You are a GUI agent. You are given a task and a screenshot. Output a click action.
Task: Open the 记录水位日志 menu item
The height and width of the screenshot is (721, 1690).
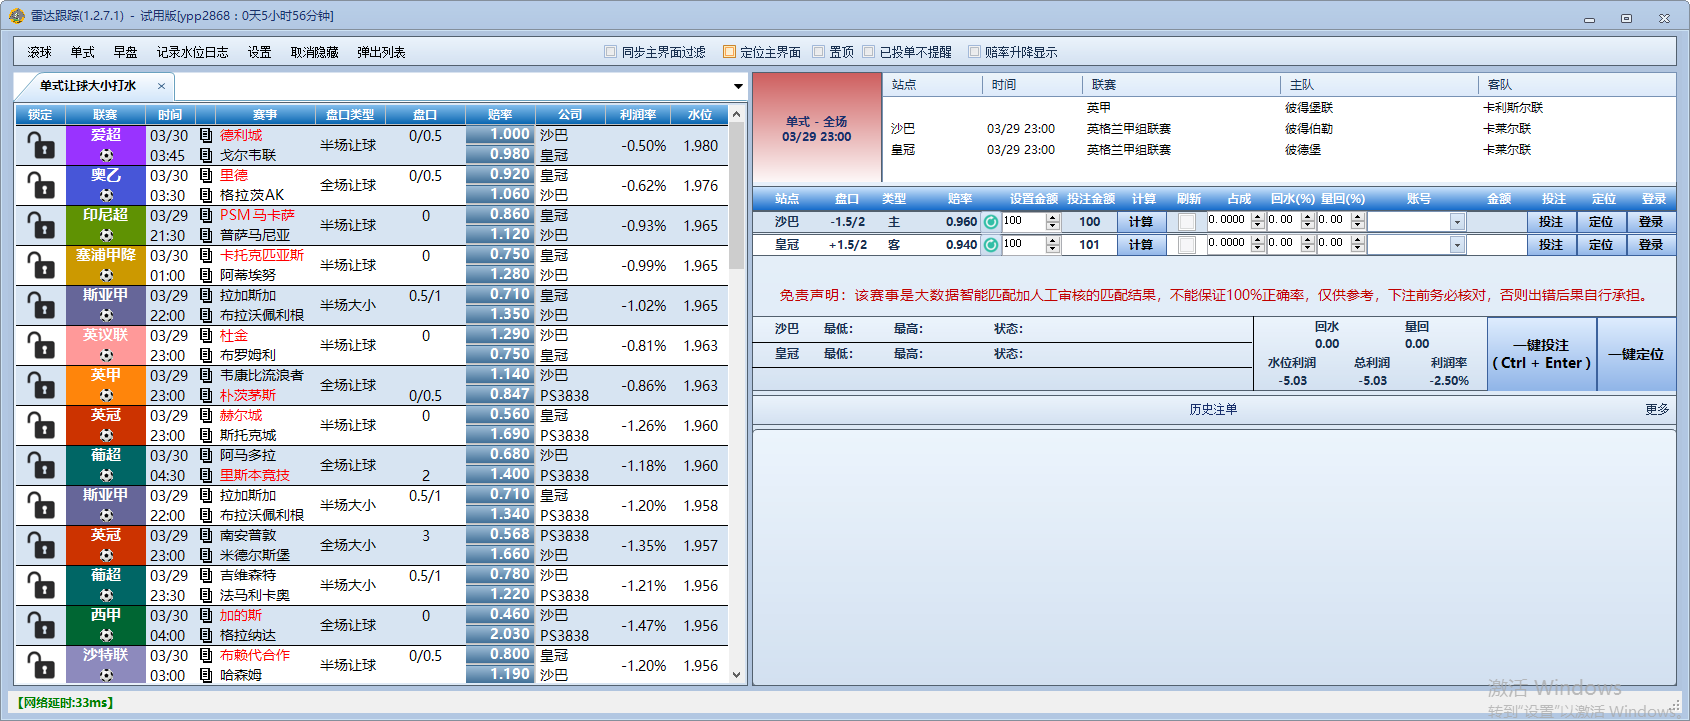192,52
